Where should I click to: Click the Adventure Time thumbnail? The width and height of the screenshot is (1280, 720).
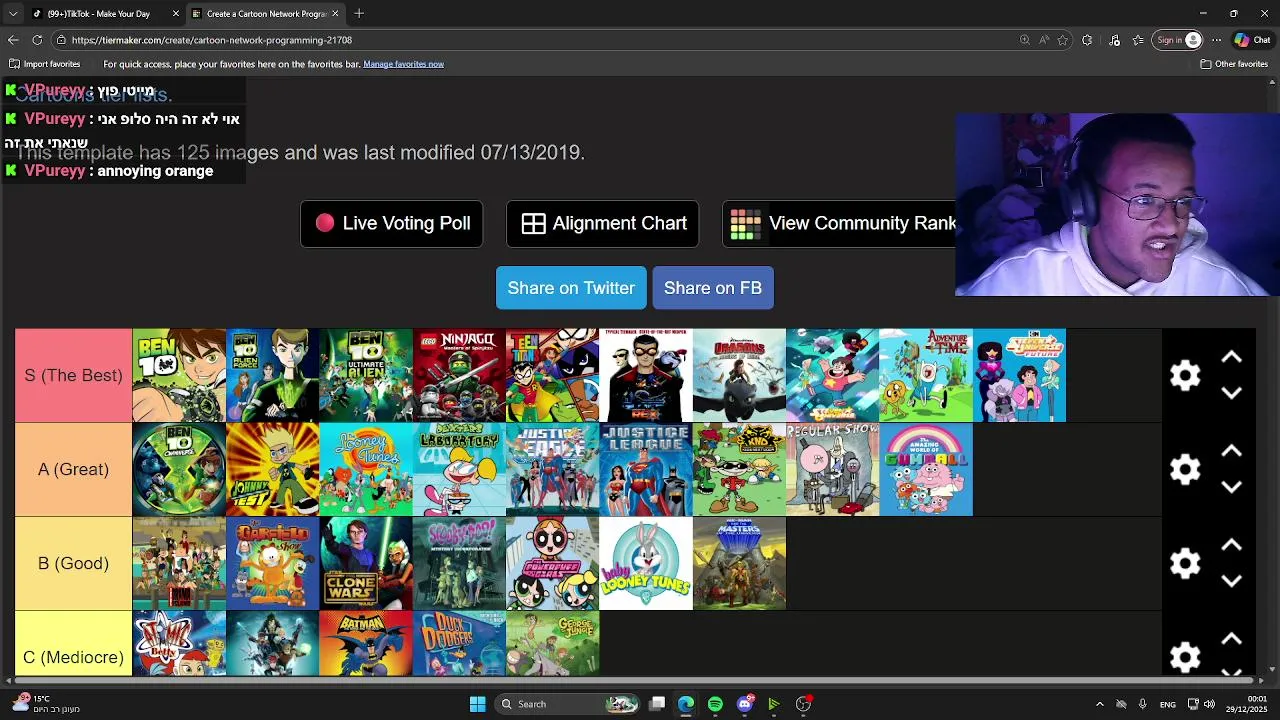pos(926,375)
